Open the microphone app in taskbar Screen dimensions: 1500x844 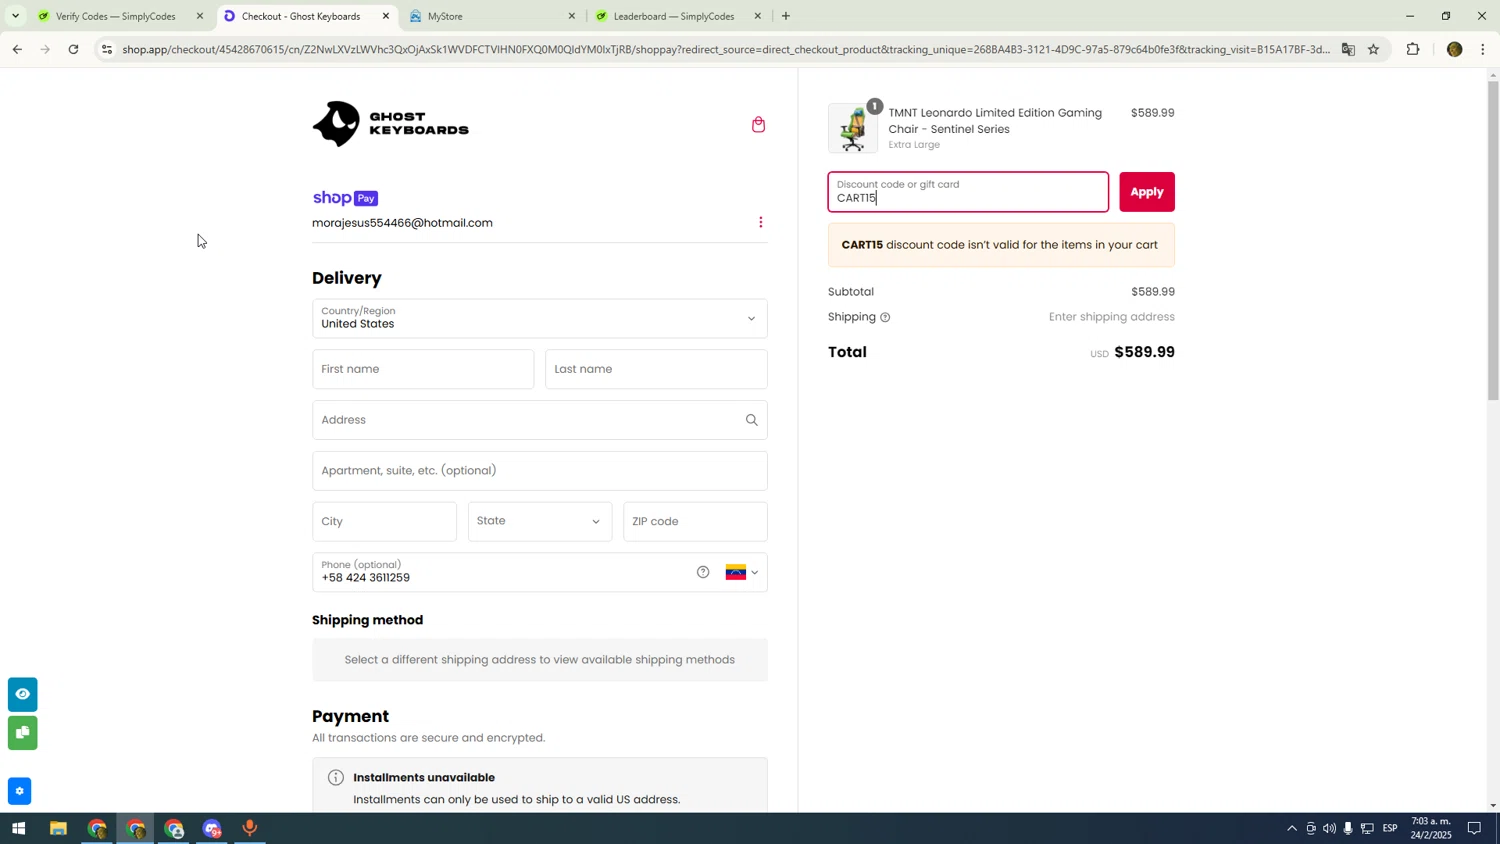click(250, 829)
